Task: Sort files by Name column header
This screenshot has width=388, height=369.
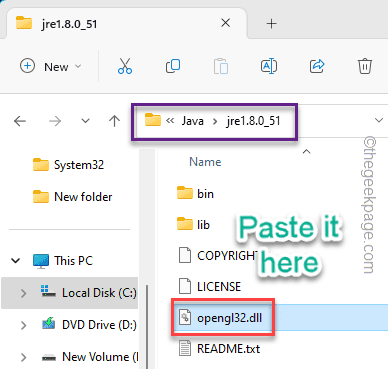Action: 205,162
